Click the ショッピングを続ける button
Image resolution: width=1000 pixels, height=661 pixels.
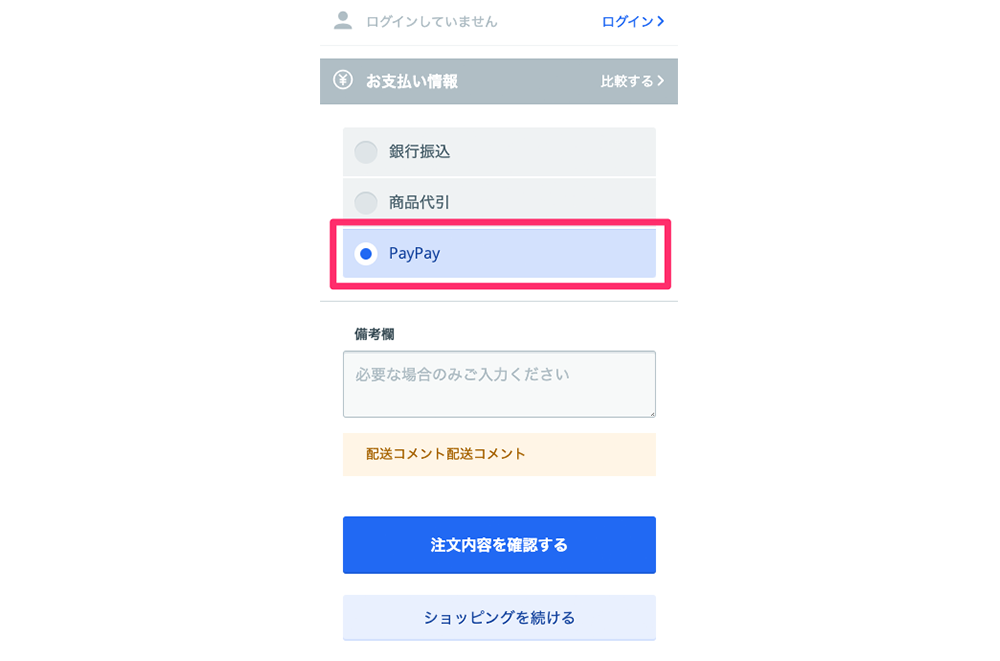[x=499, y=617]
